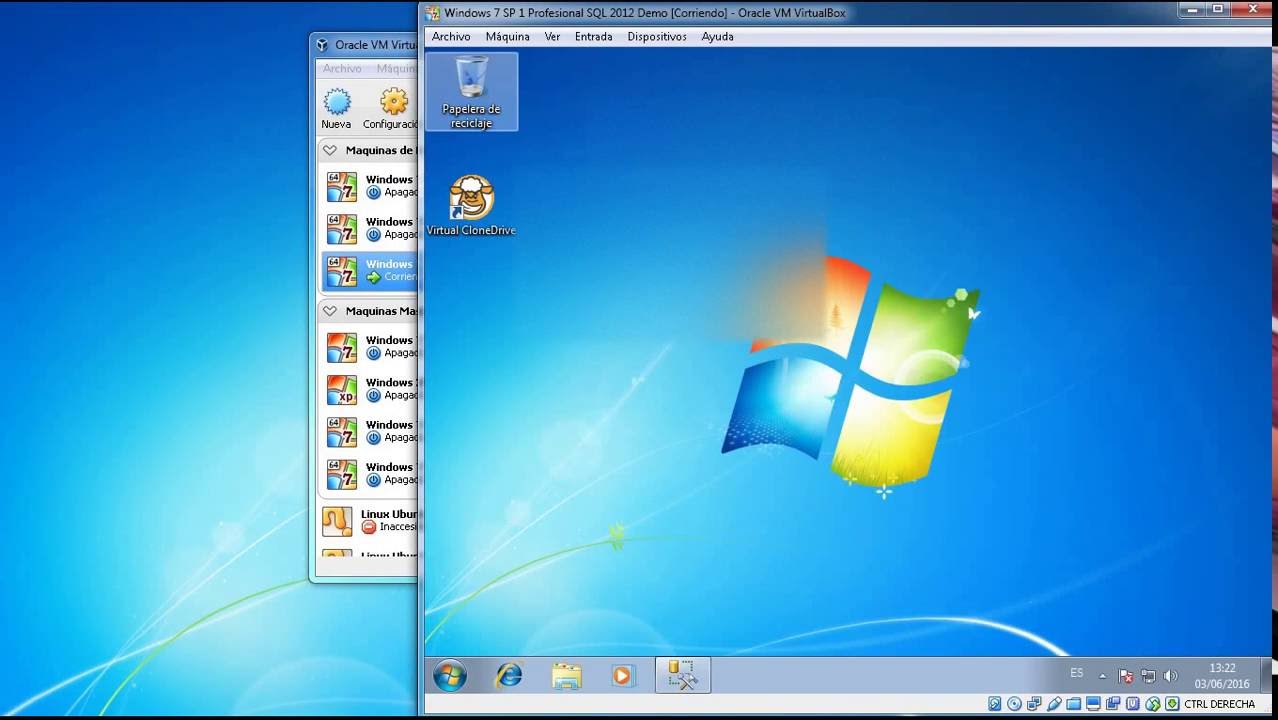Open the Papelera de reciclaje desktop icon
Screen dimensions: 1278x720
[471, 92]
